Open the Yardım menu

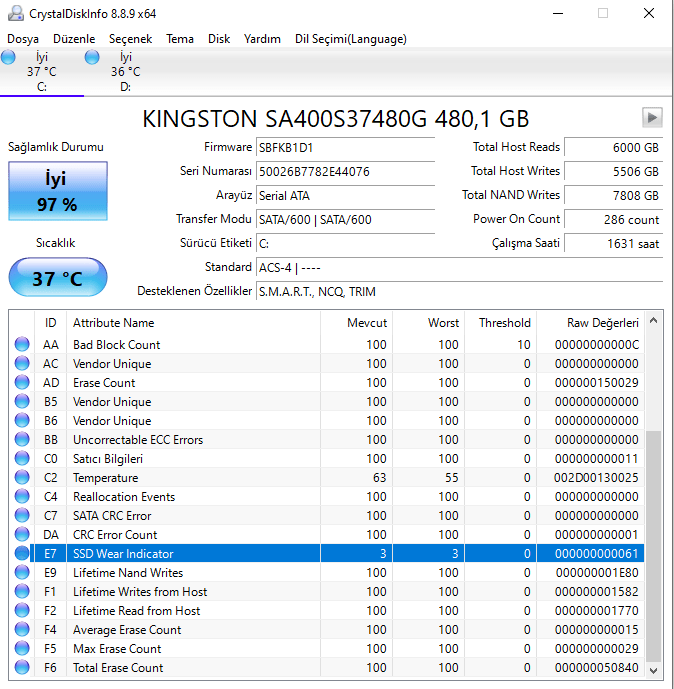pyautogui.click(x=262, y=39)
